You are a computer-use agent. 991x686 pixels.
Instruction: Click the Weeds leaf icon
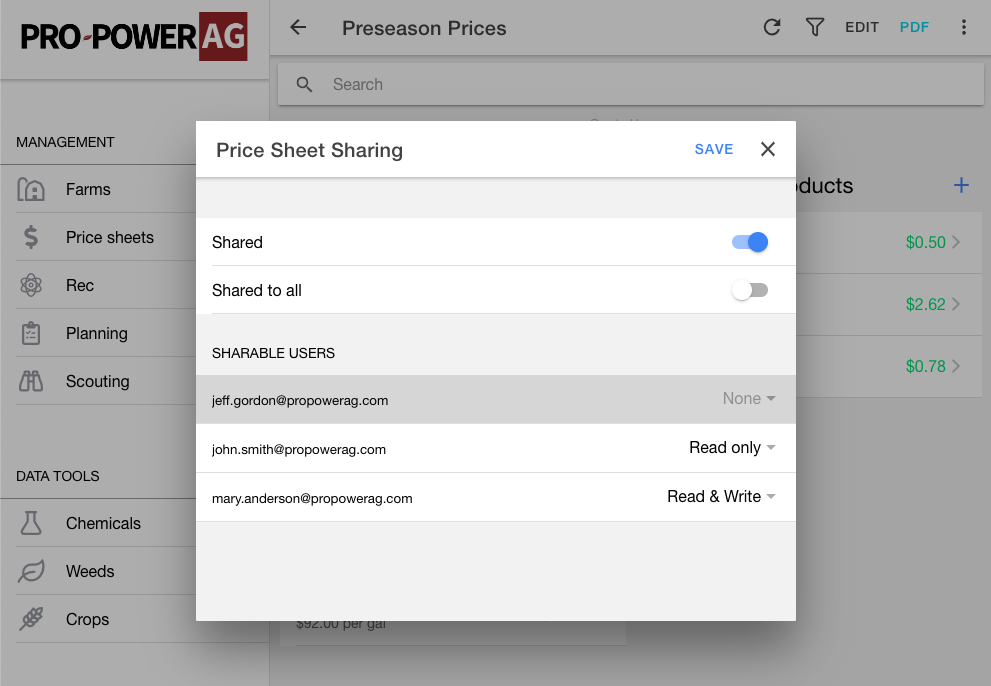(31, 571)
